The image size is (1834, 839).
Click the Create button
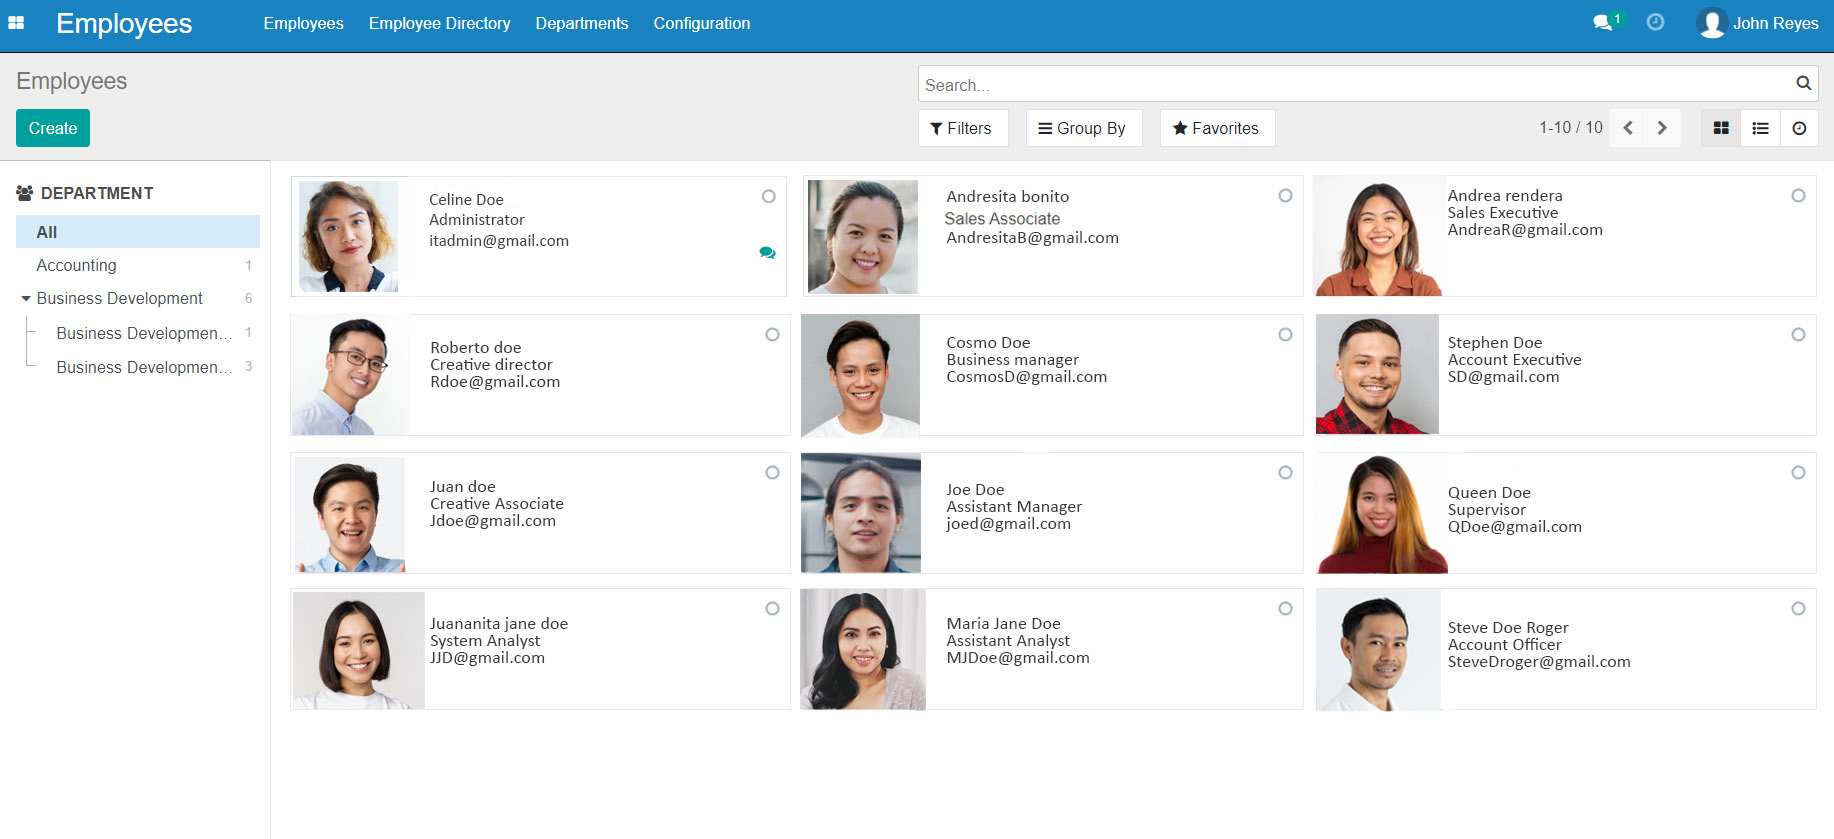tap(53, 128)
